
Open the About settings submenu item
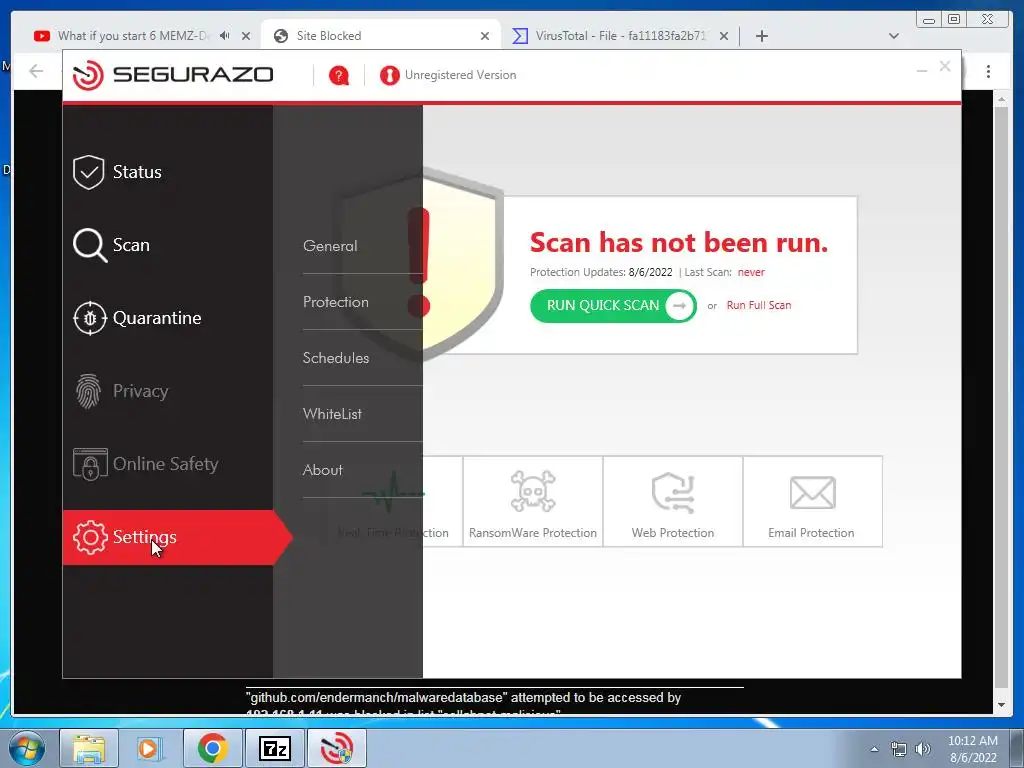pyautogui.click(x=323, y=470)
